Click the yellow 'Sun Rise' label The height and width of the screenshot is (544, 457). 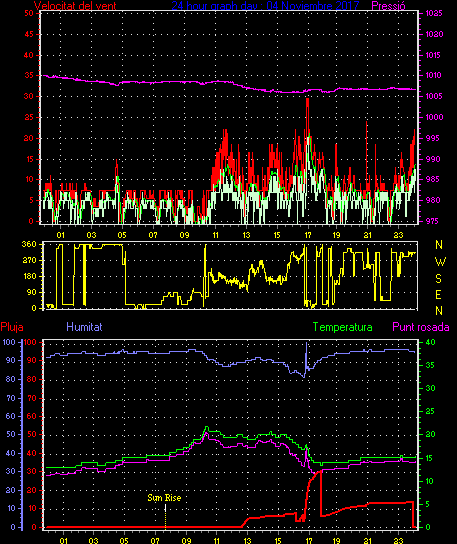click(164, 498)
